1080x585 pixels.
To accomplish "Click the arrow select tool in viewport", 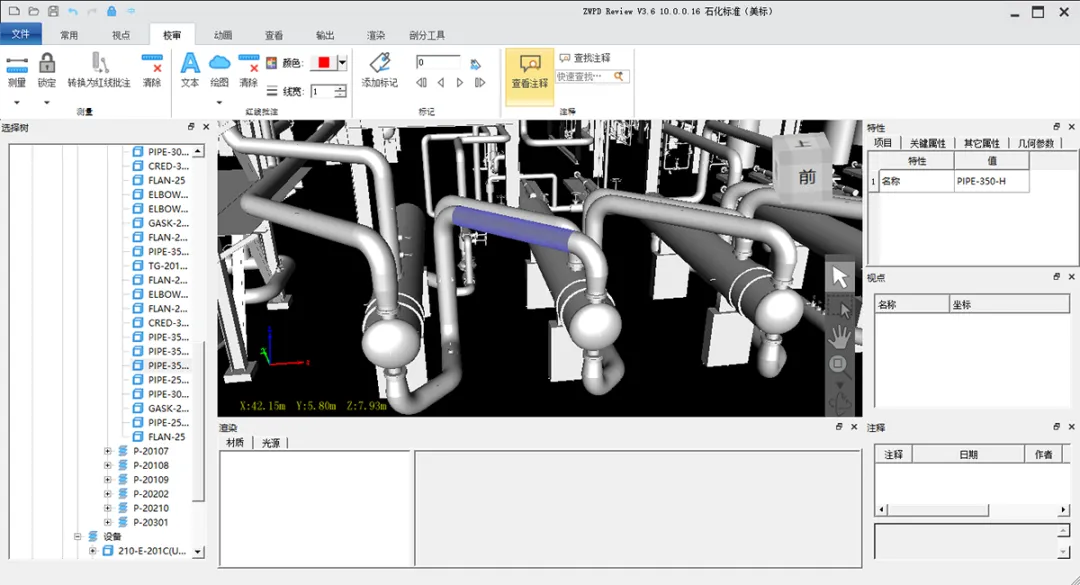I will [x=839, y=277].
